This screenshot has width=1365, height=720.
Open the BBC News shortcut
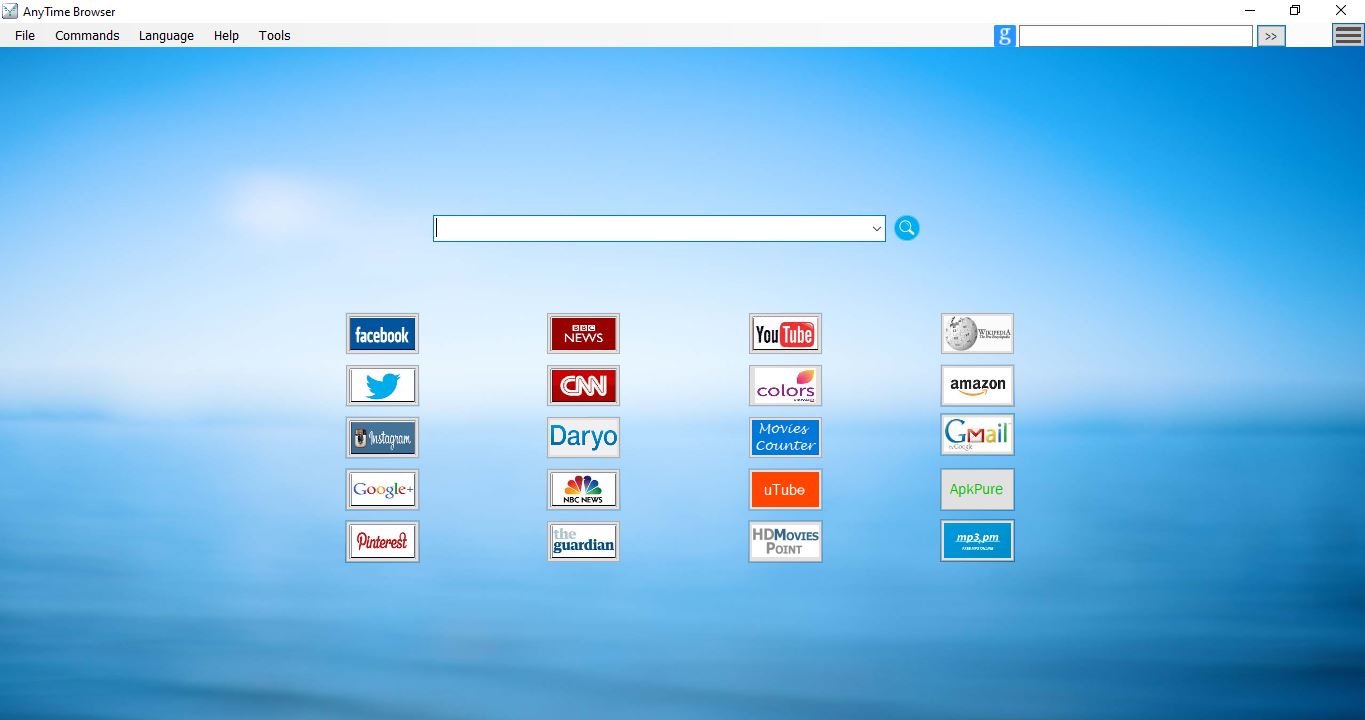tap(584, 334)
